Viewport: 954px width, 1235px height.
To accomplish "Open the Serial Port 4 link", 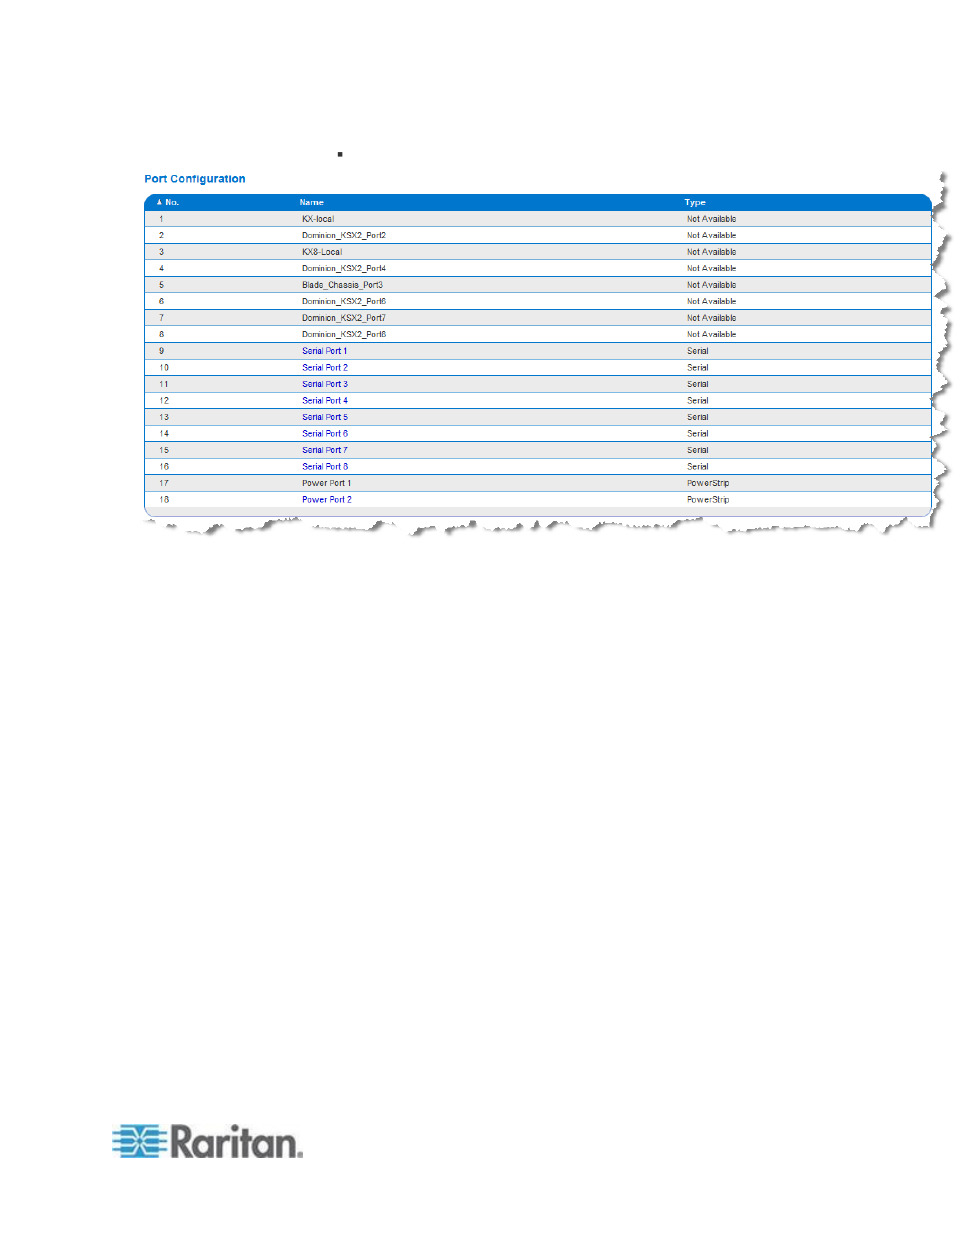I will pyautogui.click(x=325, y=401).
